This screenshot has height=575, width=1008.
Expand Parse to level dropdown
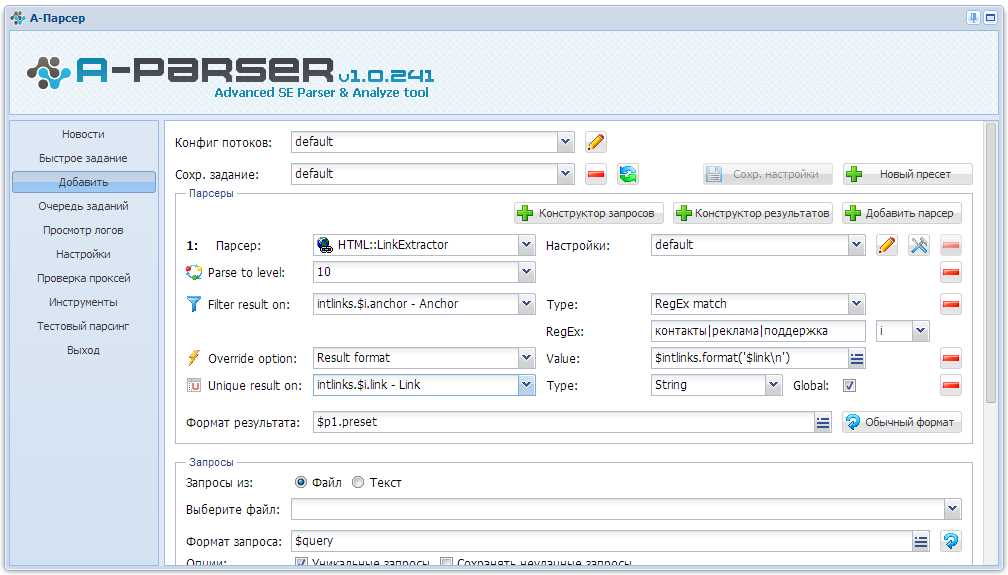coord(526,272)
